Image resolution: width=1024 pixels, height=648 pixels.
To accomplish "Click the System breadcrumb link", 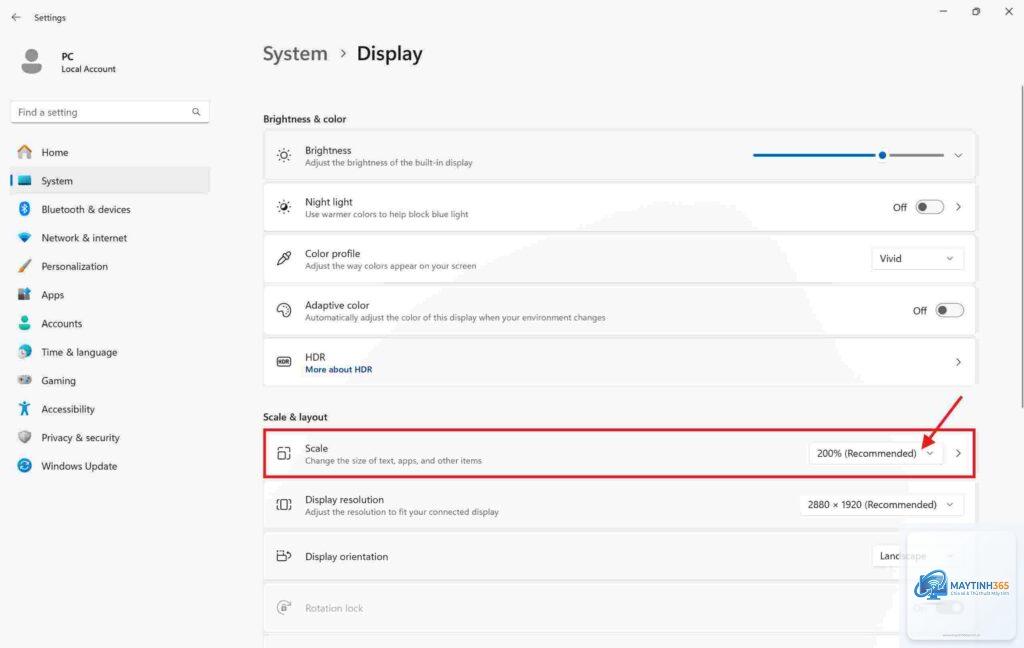I will coord(295,54).
